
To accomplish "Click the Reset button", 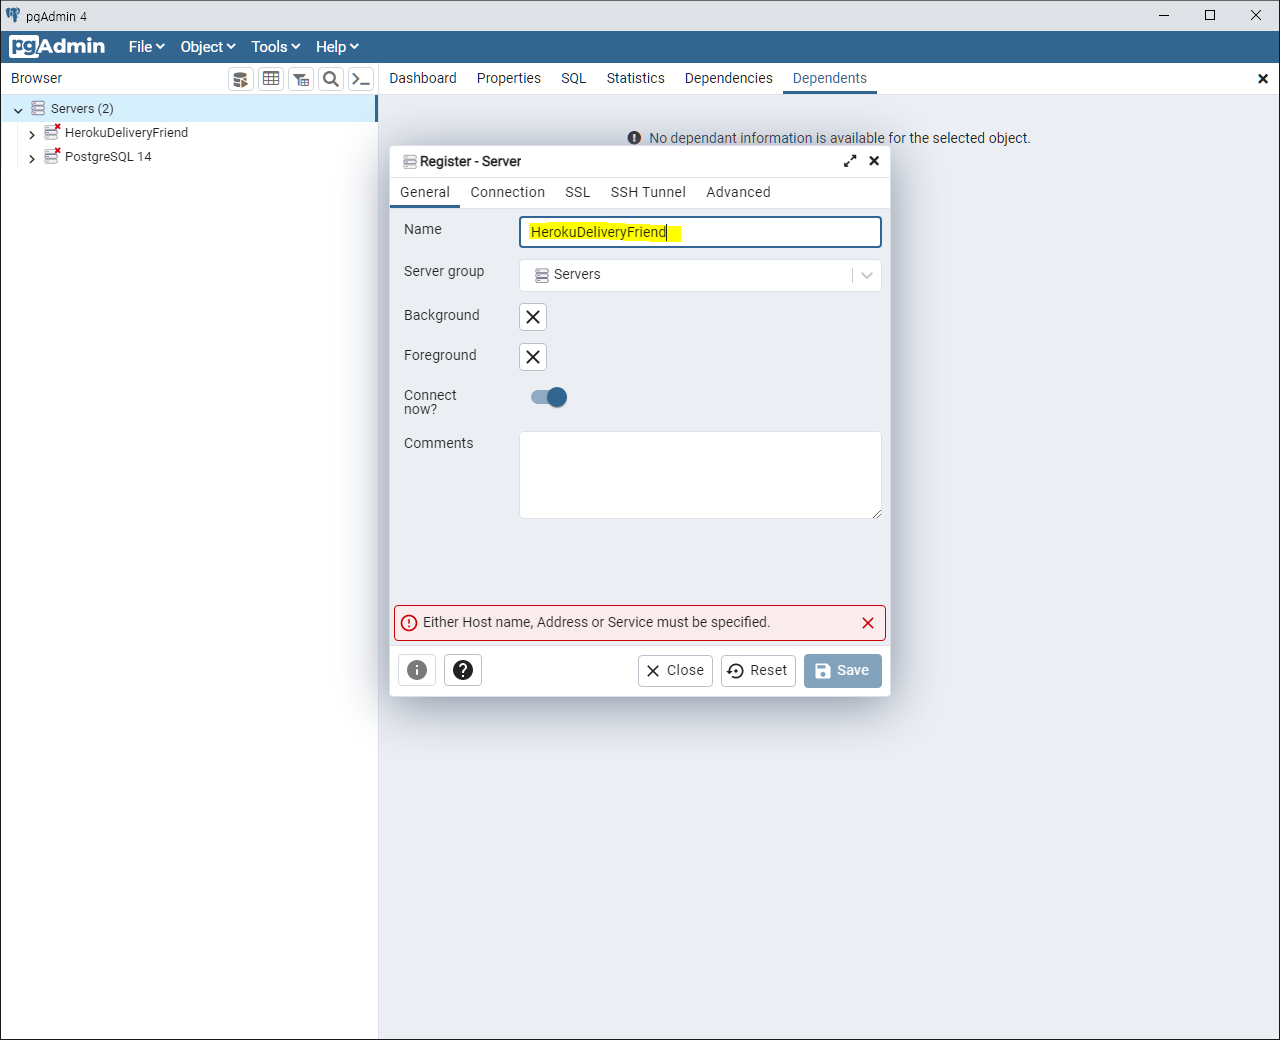I will tap(758, 671).
